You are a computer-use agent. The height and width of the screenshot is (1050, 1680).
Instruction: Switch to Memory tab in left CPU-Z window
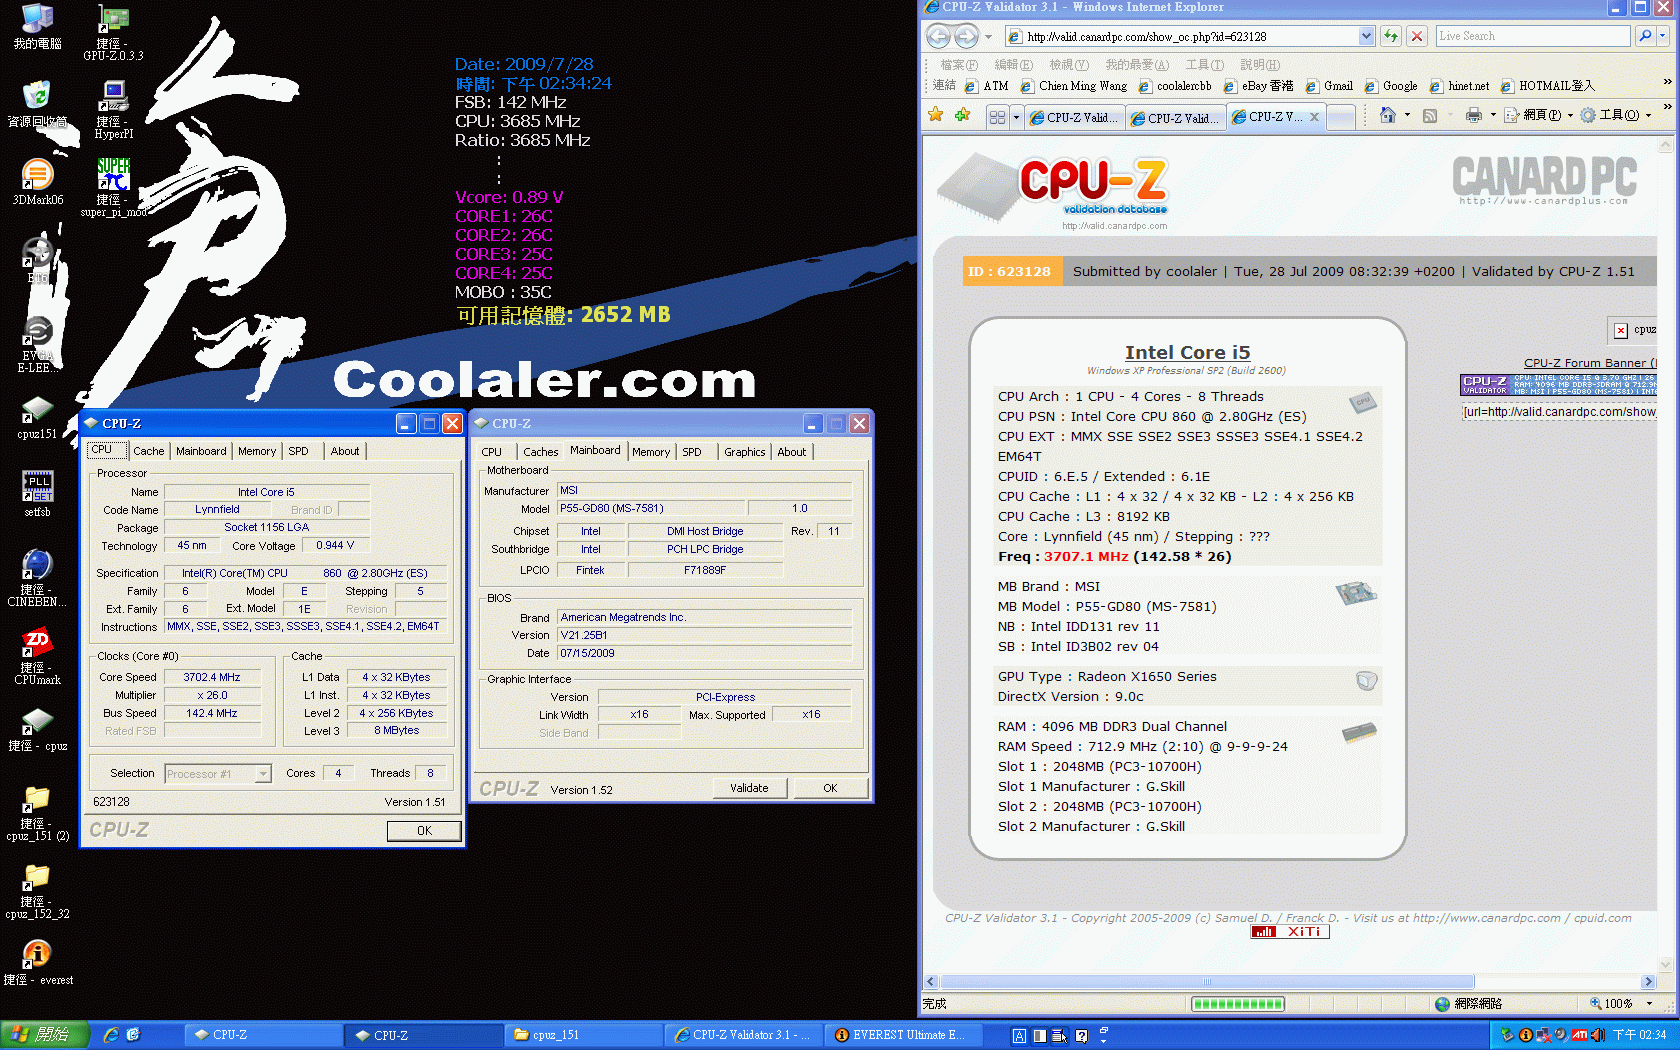(x=257, y=451)
